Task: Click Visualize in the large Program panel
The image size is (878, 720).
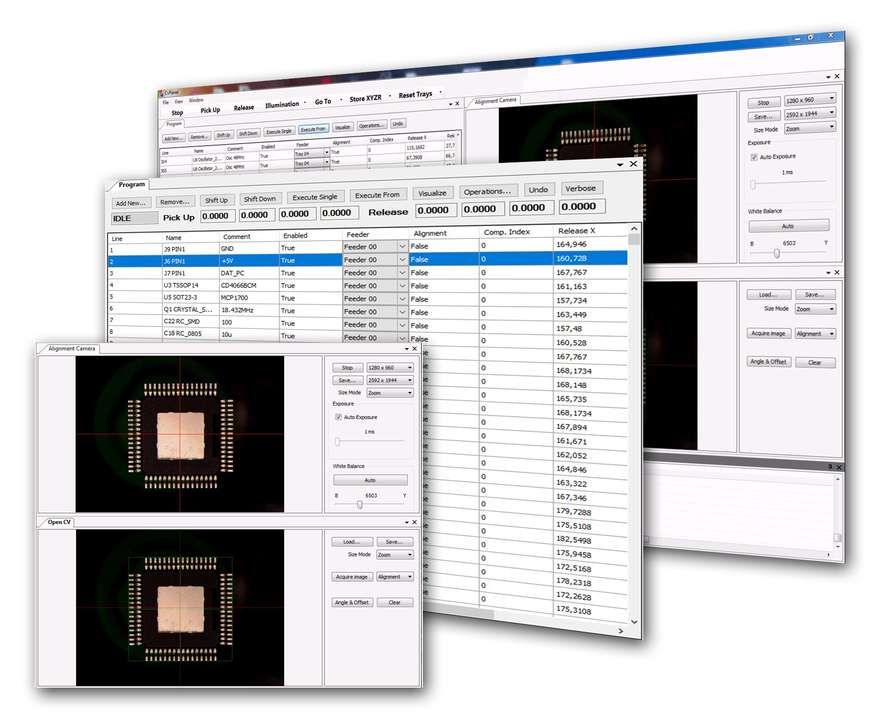Action: [x=432, y=193]
